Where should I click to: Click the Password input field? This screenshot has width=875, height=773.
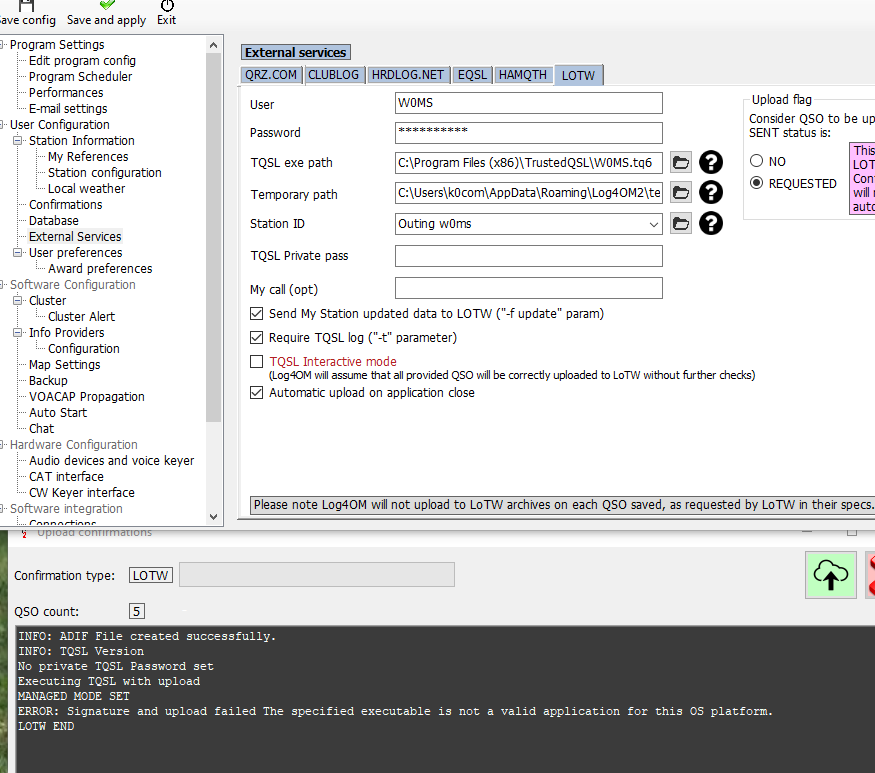(x=528, y=133)
